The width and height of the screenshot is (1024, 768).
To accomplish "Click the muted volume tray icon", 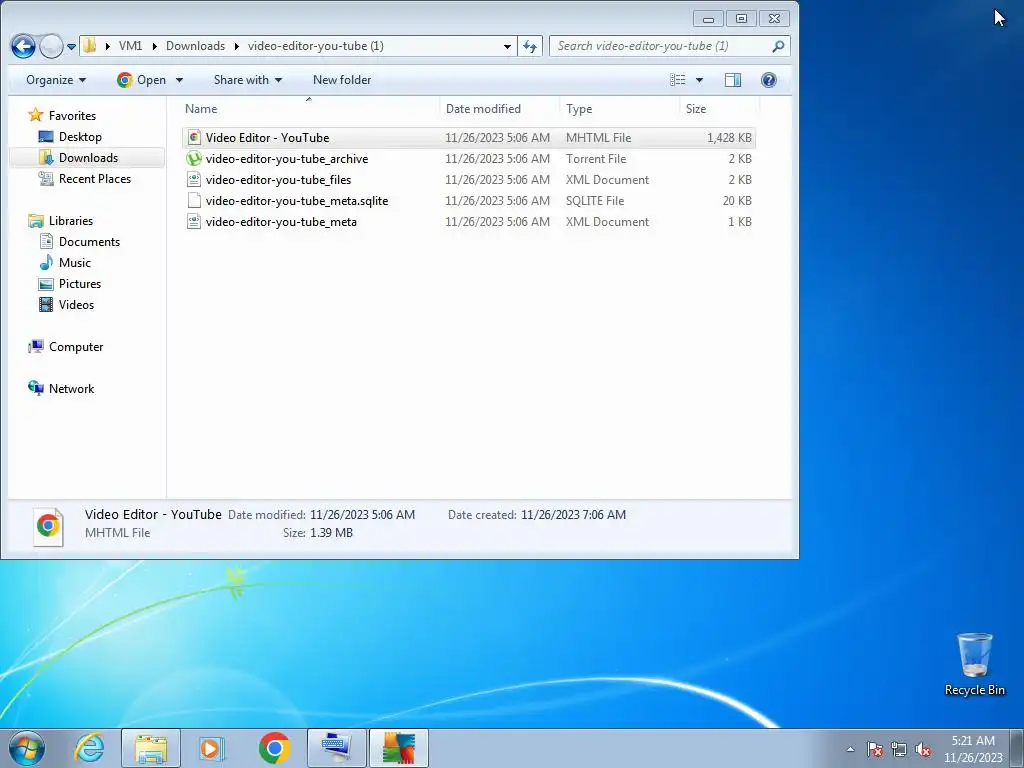I will (923, 749).
